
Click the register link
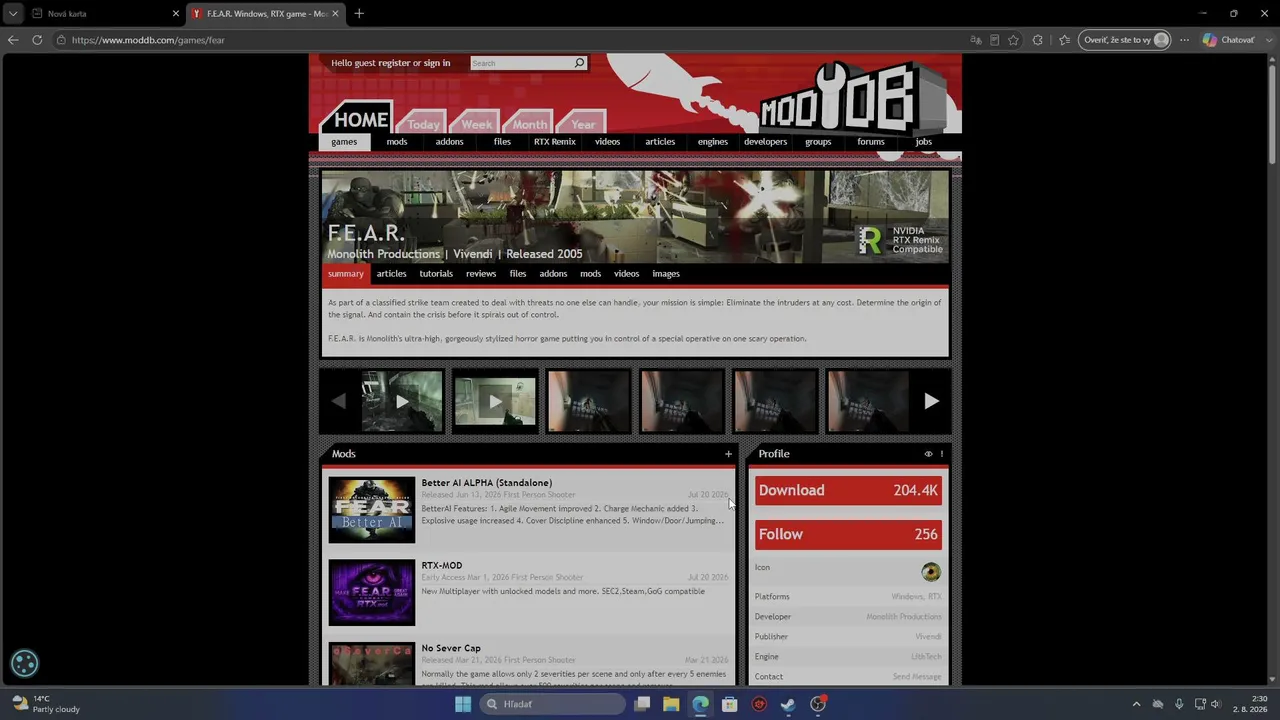[x=394, y=63]
